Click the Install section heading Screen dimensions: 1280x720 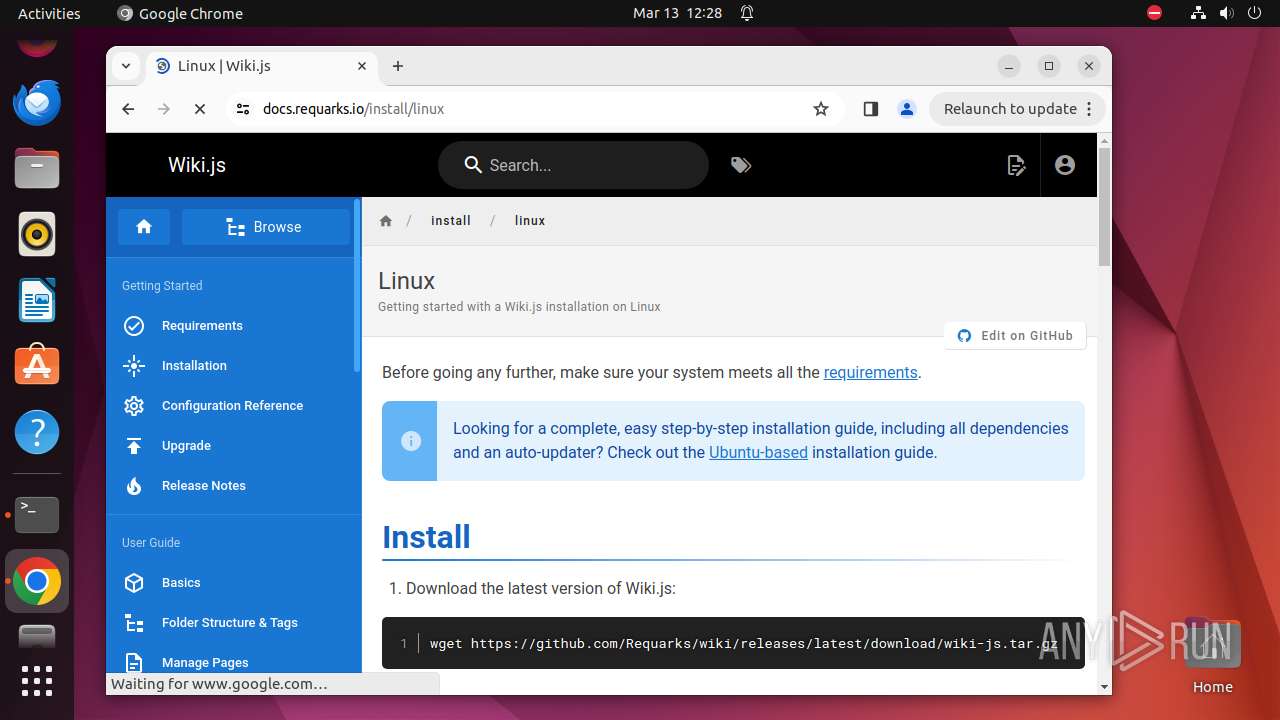click(426, 537)
